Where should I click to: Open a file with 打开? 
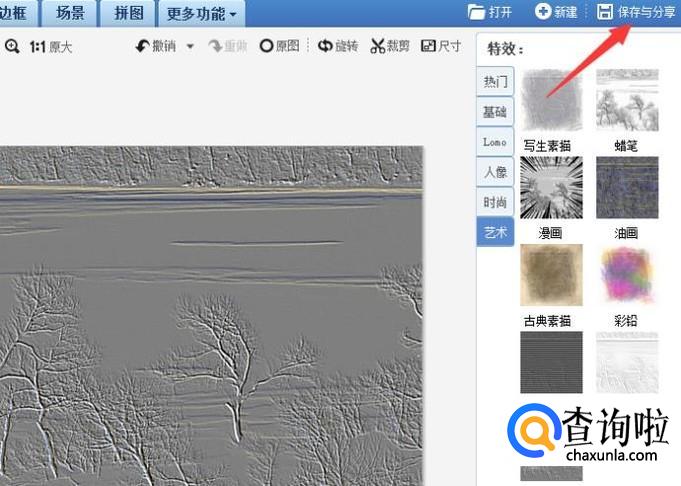pos(490,12)
